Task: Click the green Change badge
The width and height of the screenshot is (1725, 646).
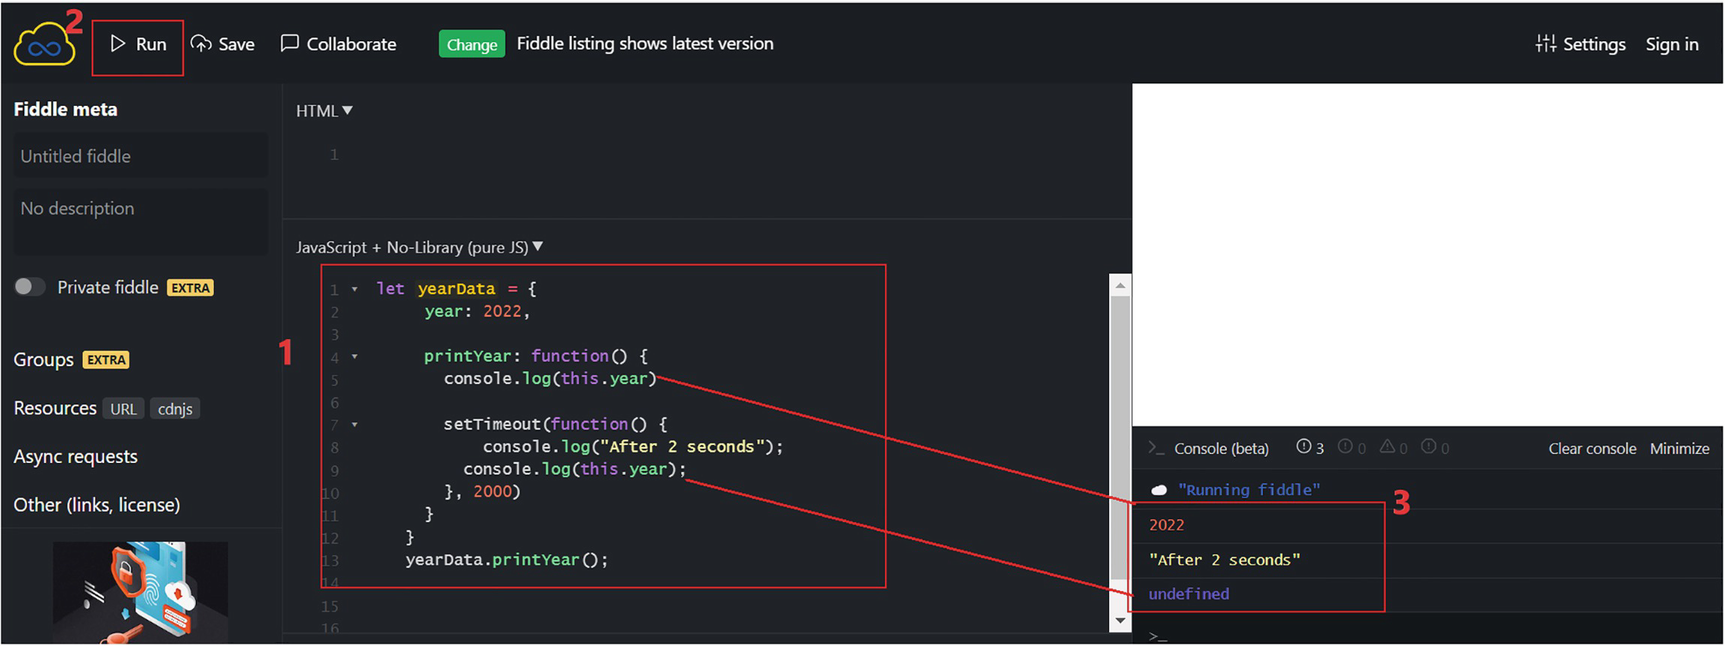Action: [471, 44]
